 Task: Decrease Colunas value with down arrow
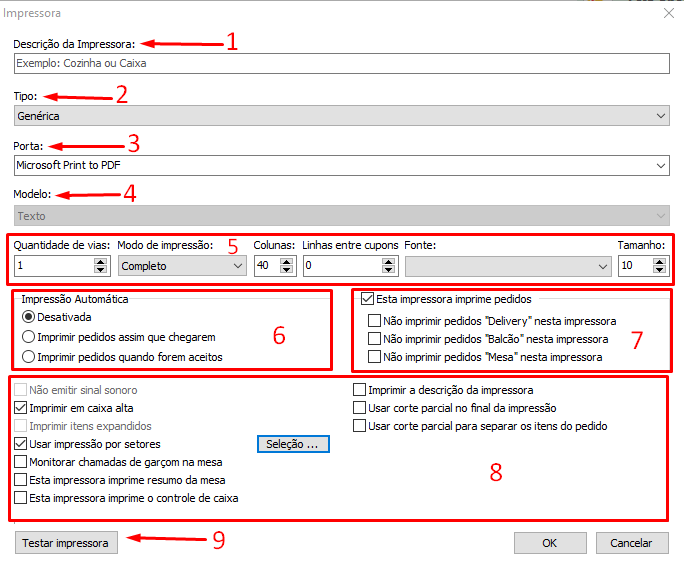click(287, 270)
